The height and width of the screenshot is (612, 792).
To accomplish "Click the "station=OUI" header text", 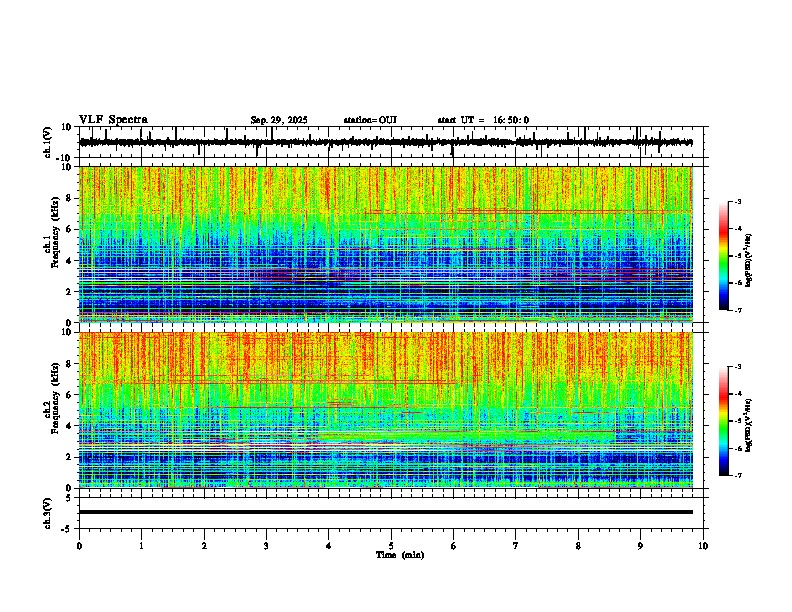I will [x=370, y=120].
